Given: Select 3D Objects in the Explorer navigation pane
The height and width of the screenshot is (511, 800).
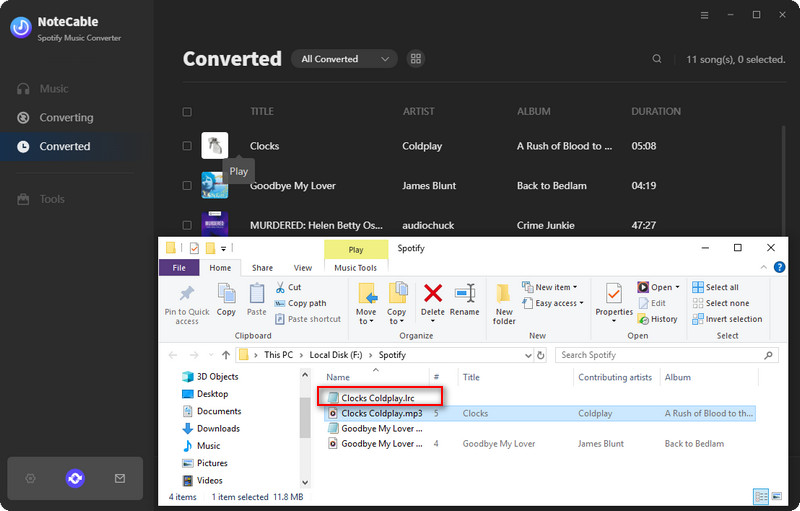Looking at the screenshot, I should click(210, 376).
